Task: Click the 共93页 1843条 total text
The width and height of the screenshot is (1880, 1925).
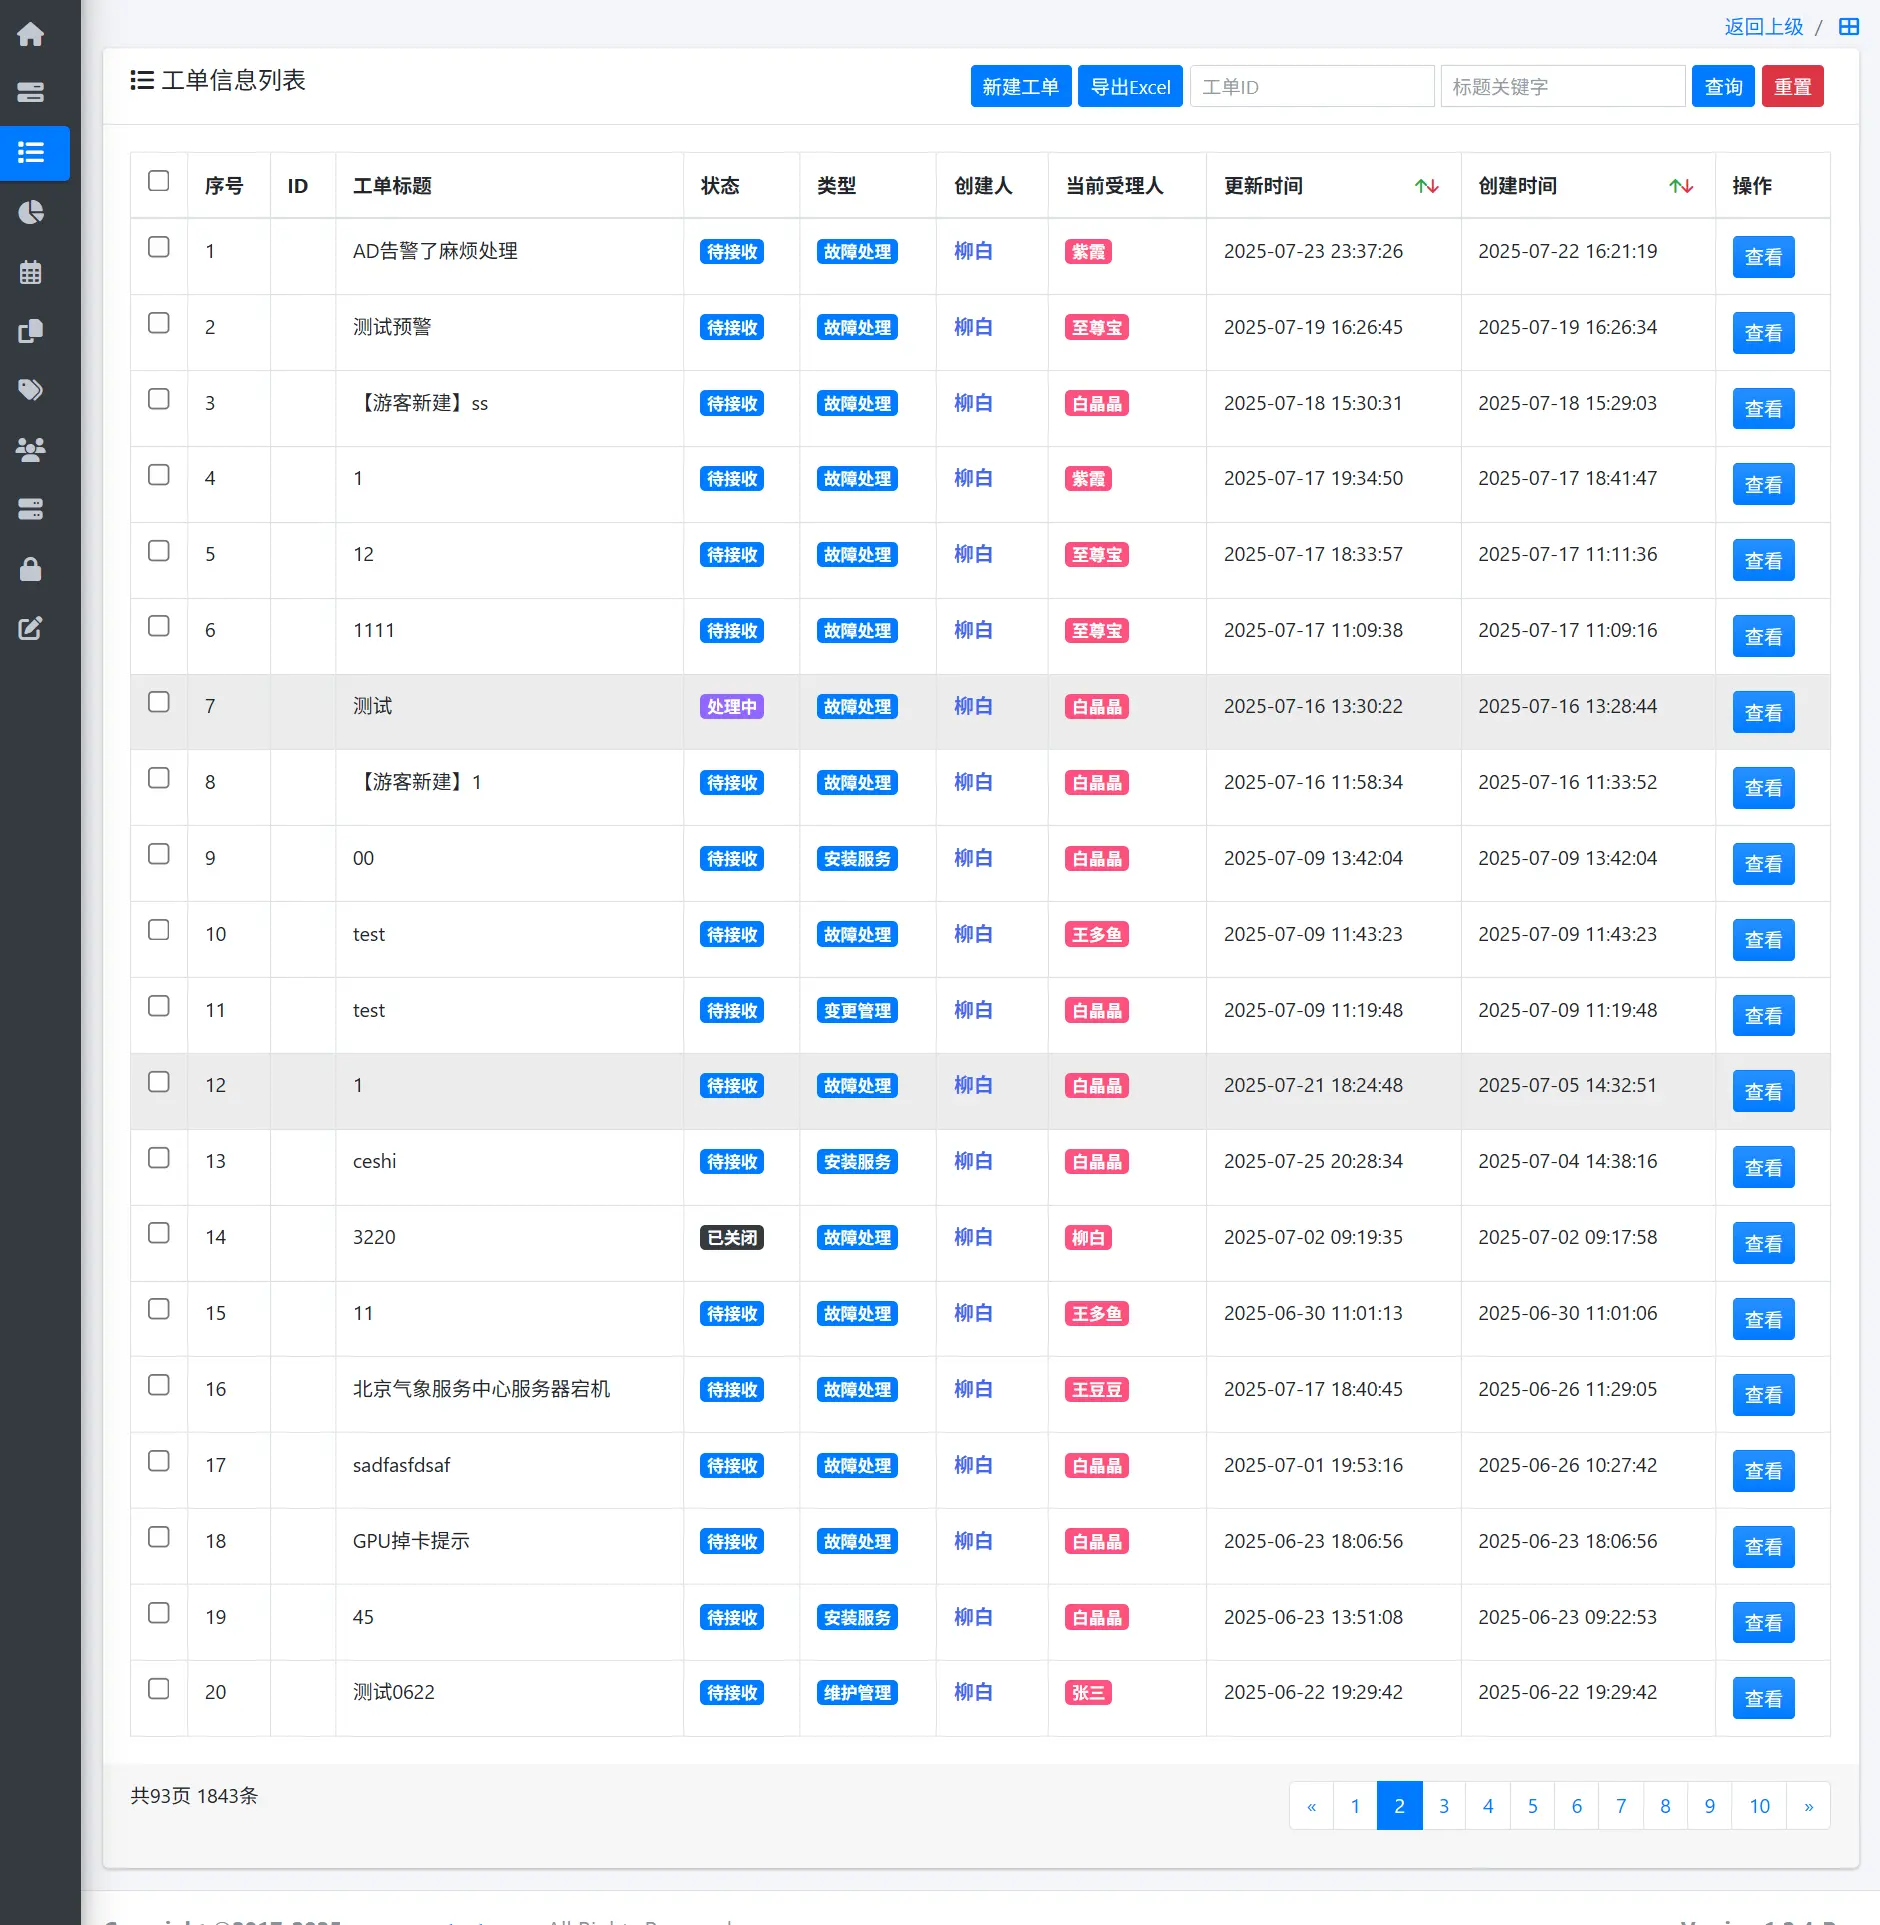Action: tap(194, 1796)
